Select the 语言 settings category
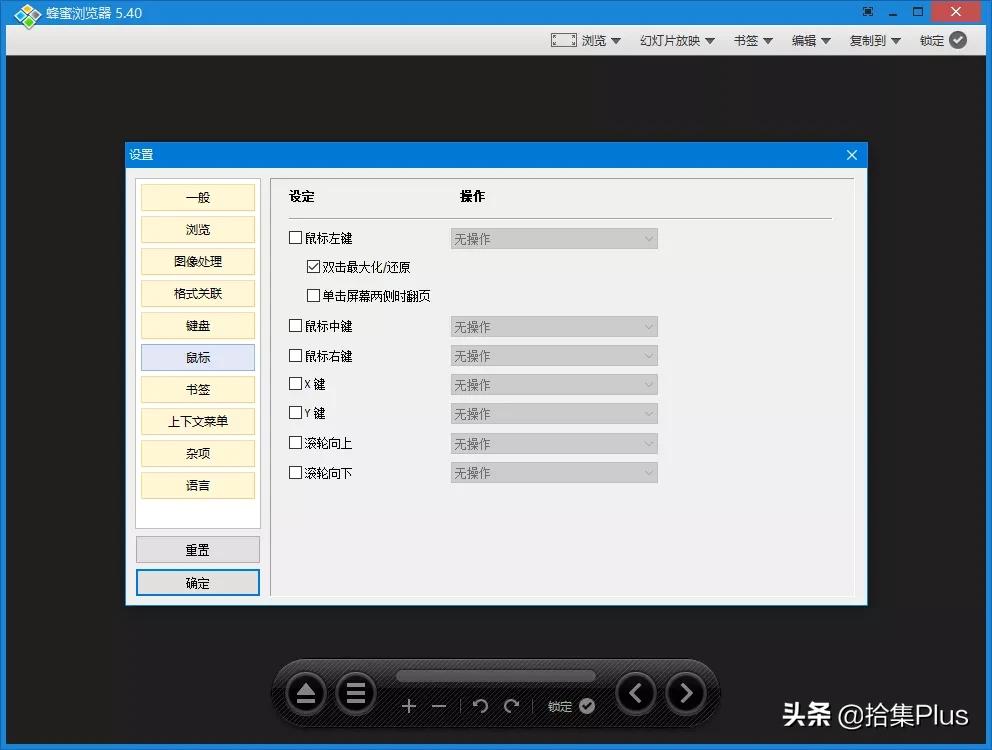 (197, 485)
